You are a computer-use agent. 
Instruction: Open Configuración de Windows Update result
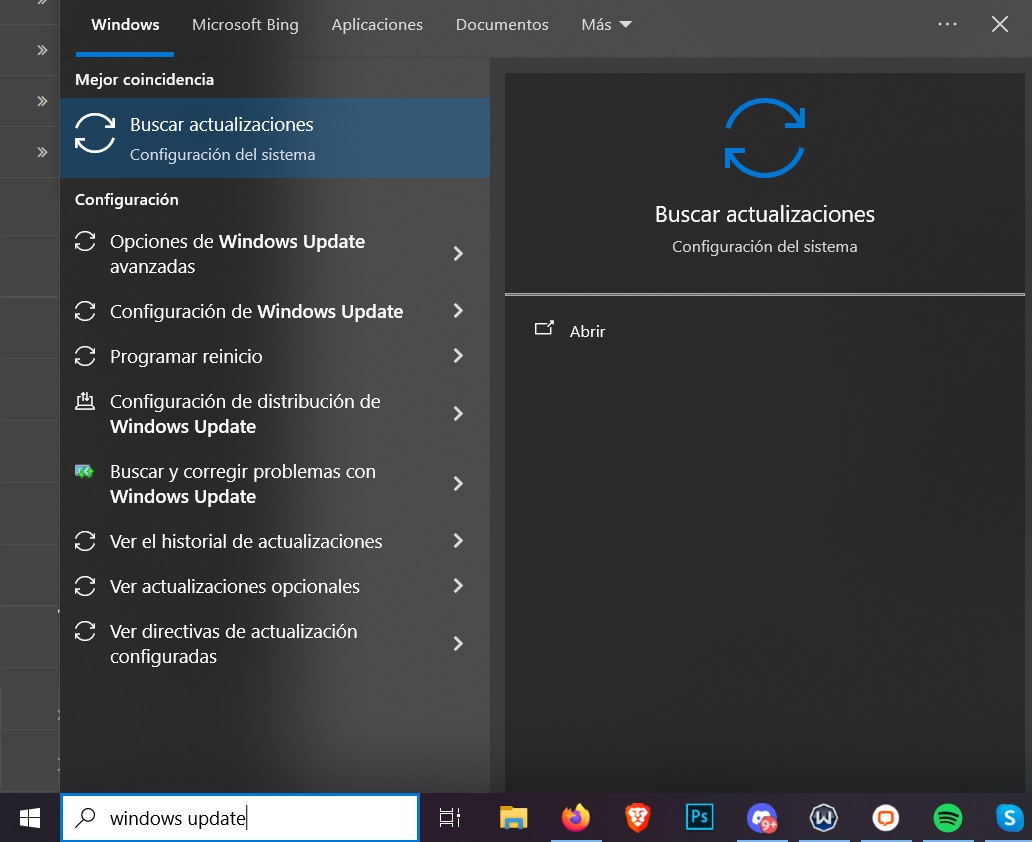click(x=274, y=311)
